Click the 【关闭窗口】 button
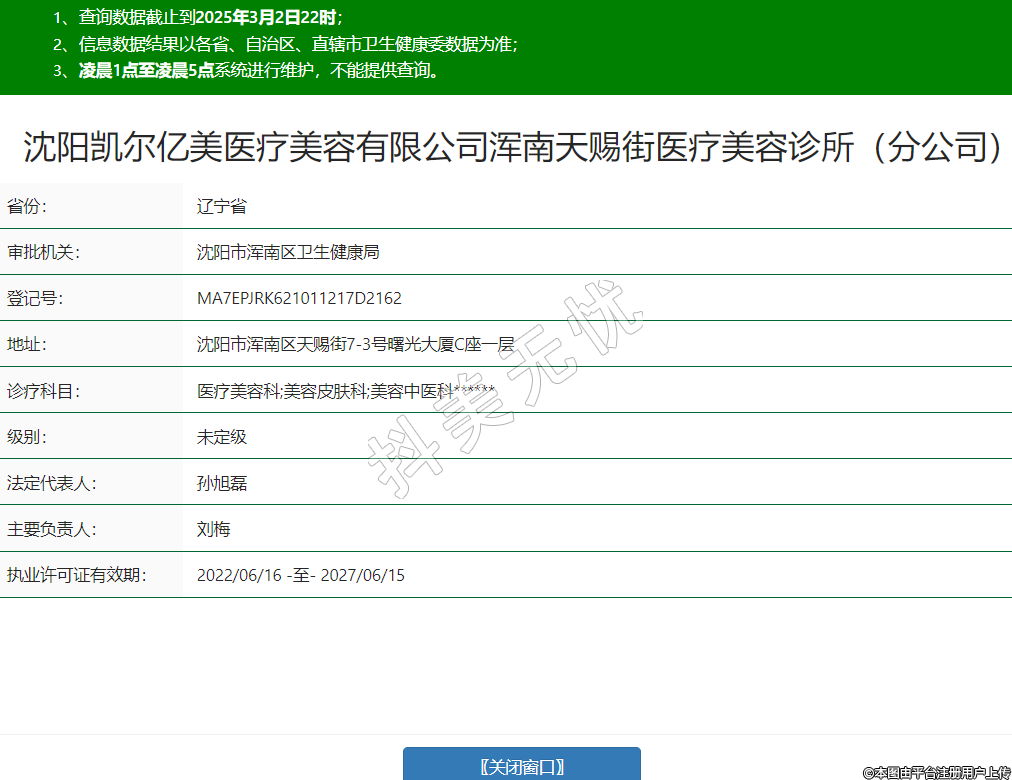1012x780 pixels. pos(521,766)
